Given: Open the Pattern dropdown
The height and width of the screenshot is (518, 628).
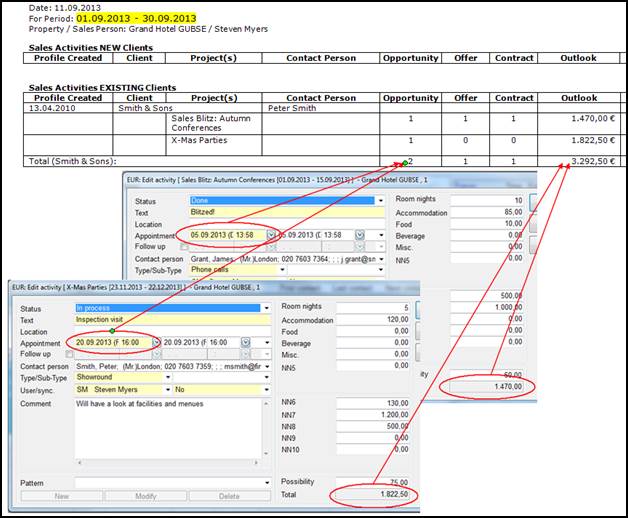Looking at the screenshot, I should (x=268, y=483).
